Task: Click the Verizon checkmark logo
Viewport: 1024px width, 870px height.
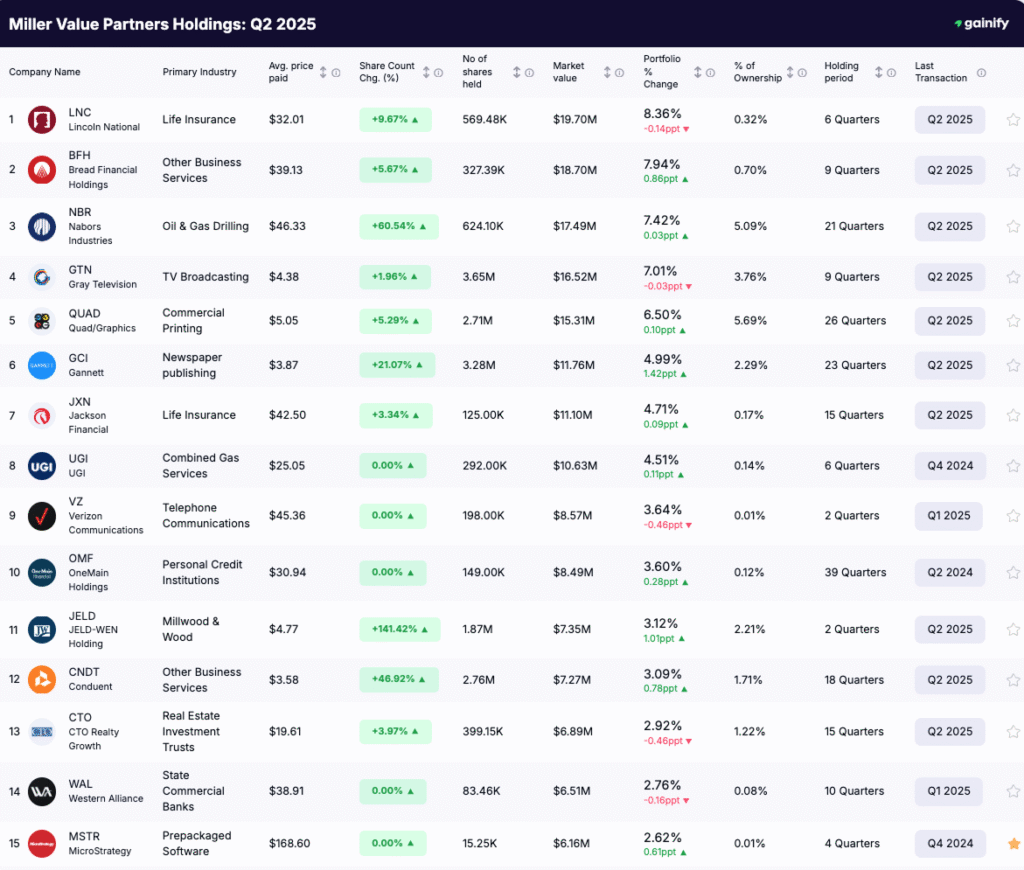Action: coord(42,516)
